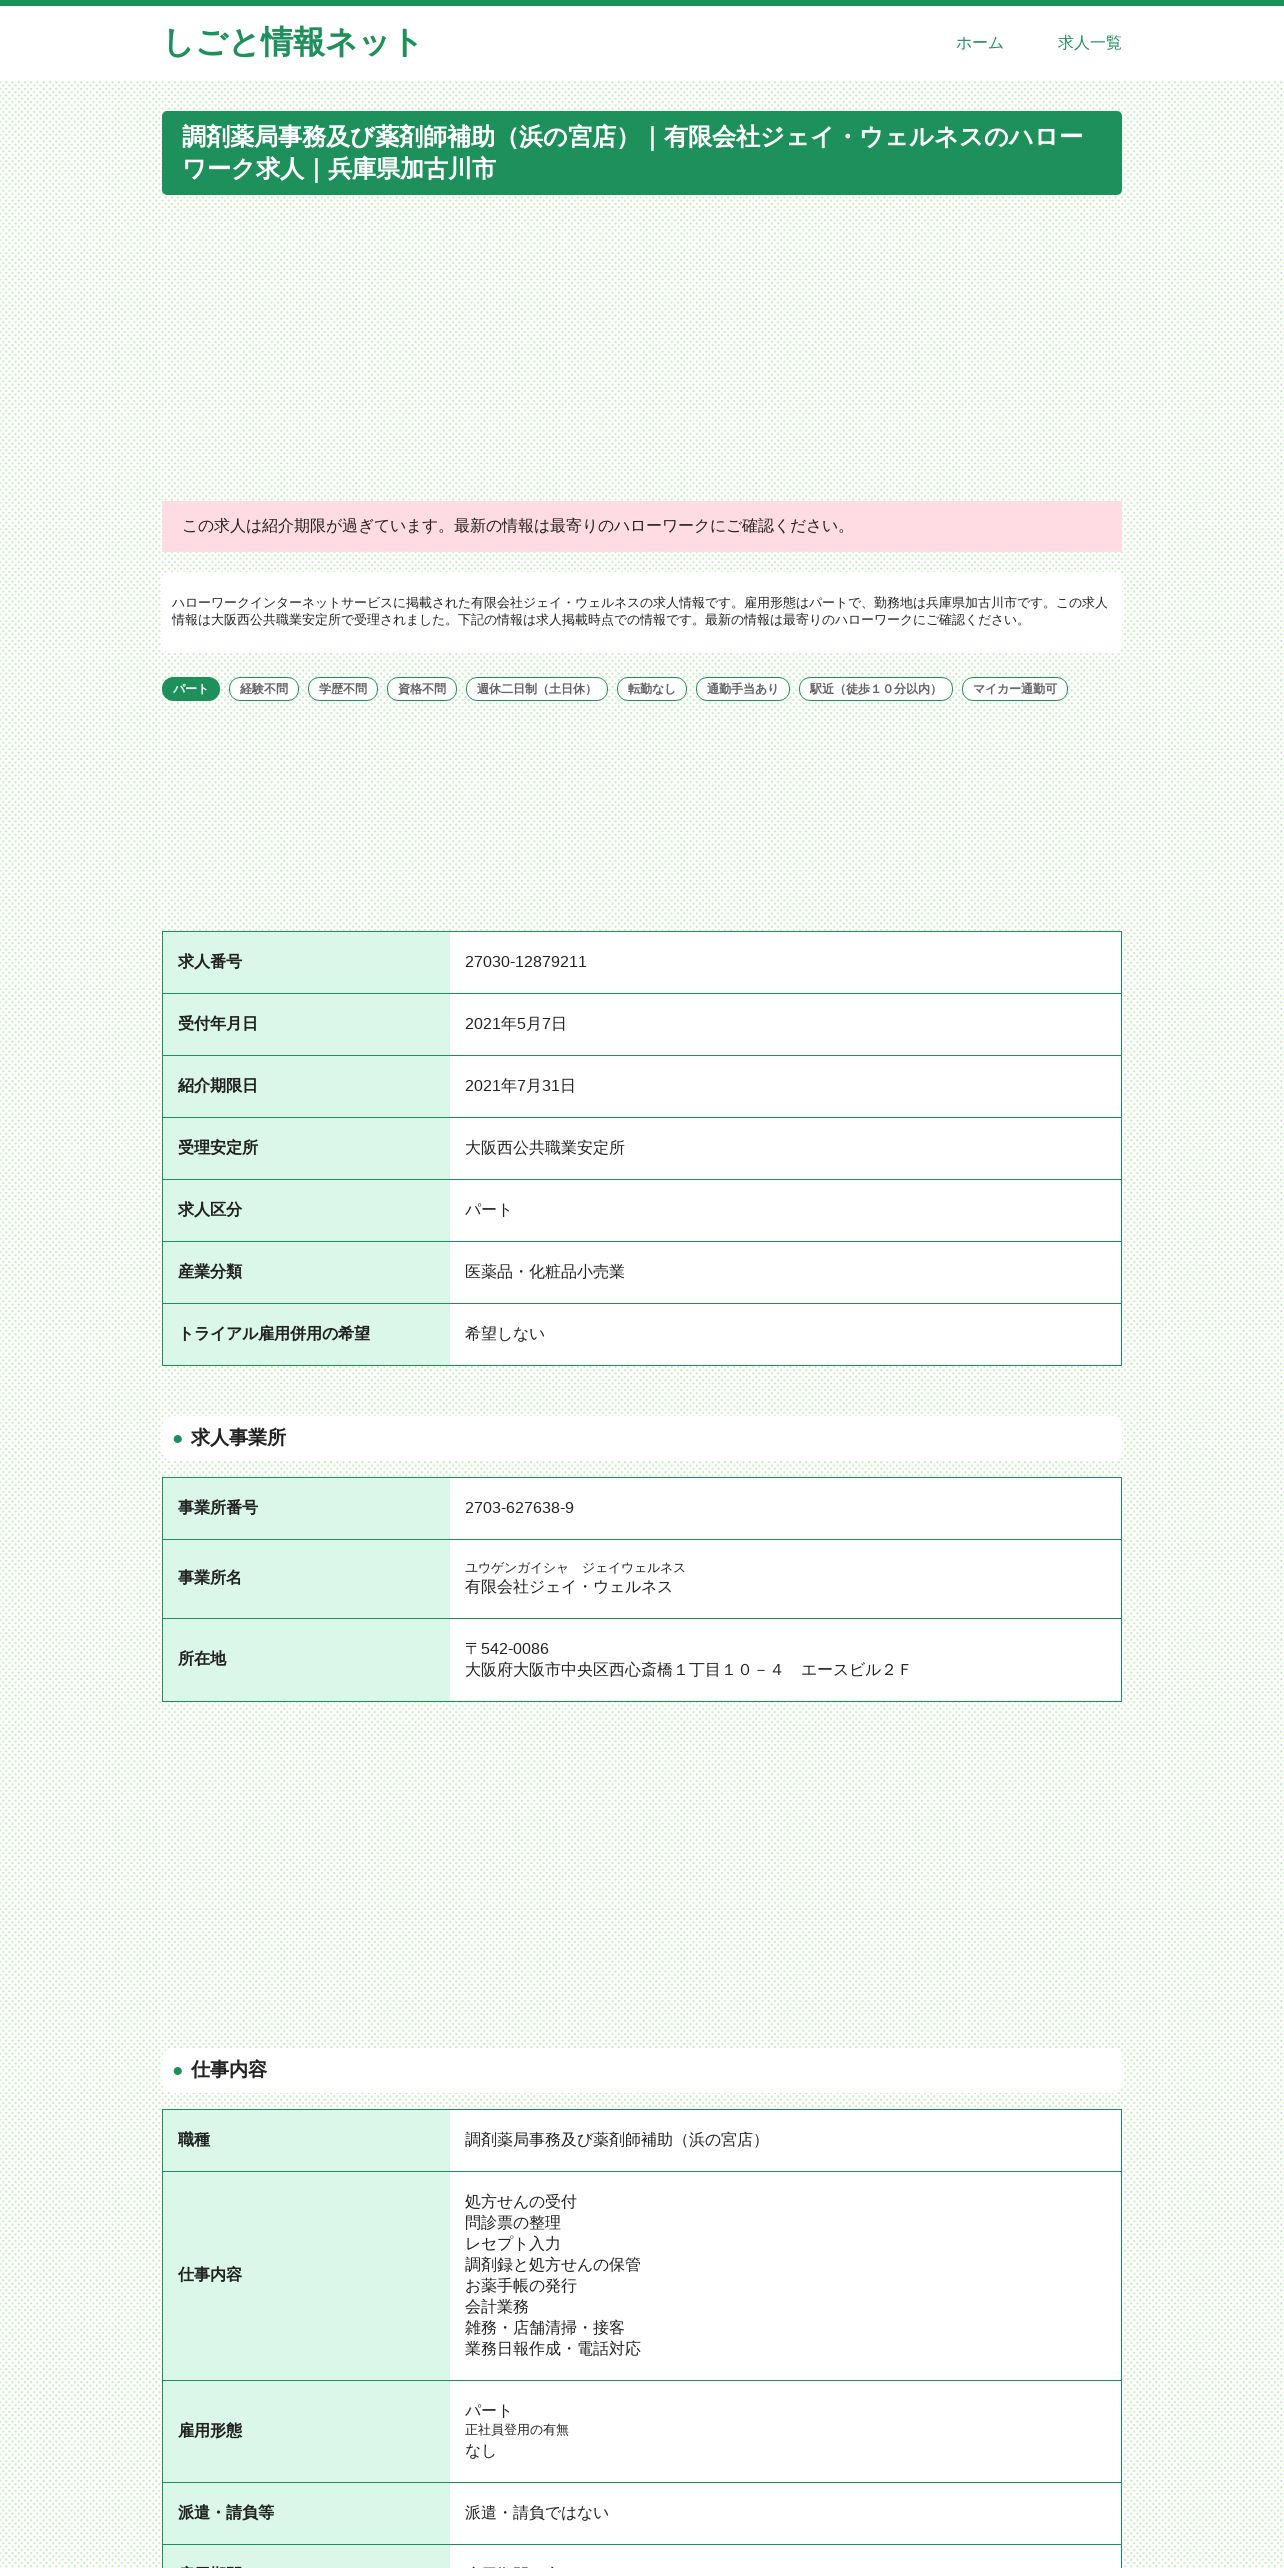Click the 職種 label cell

pos(306,2140)
